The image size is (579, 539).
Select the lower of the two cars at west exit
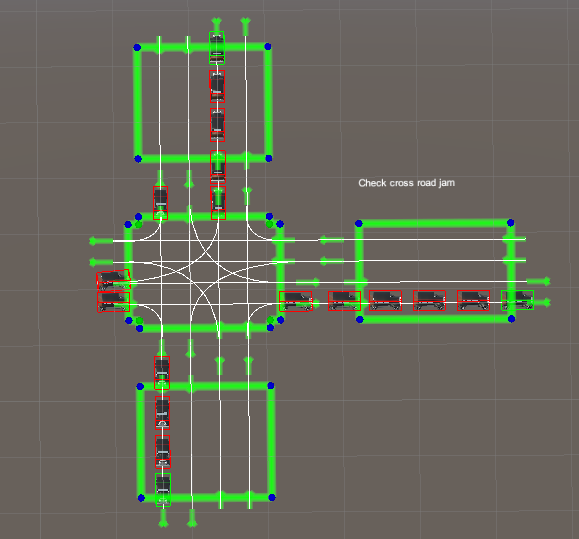[x=113, y=302]
